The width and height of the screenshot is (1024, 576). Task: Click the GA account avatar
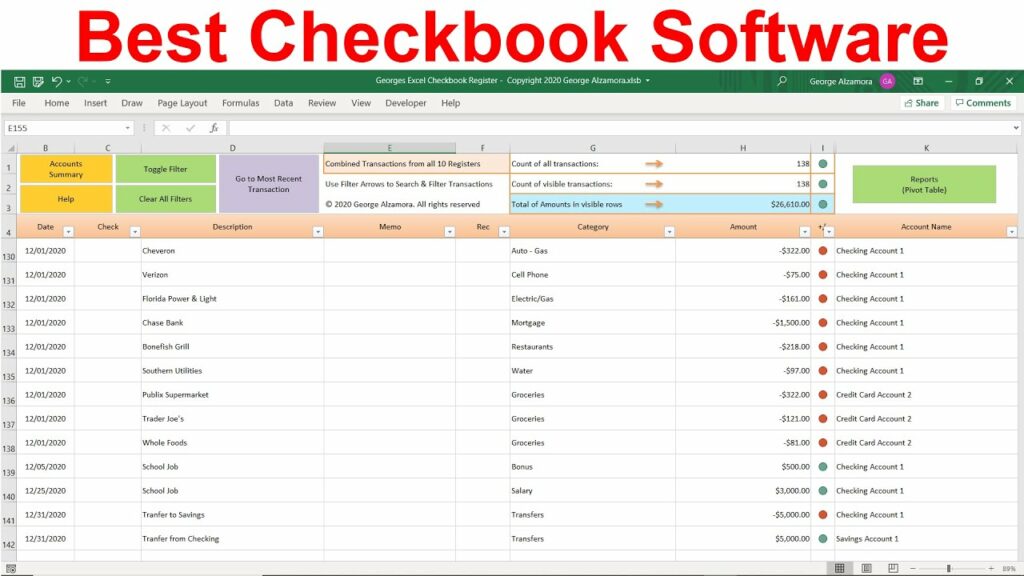point(887,81)
